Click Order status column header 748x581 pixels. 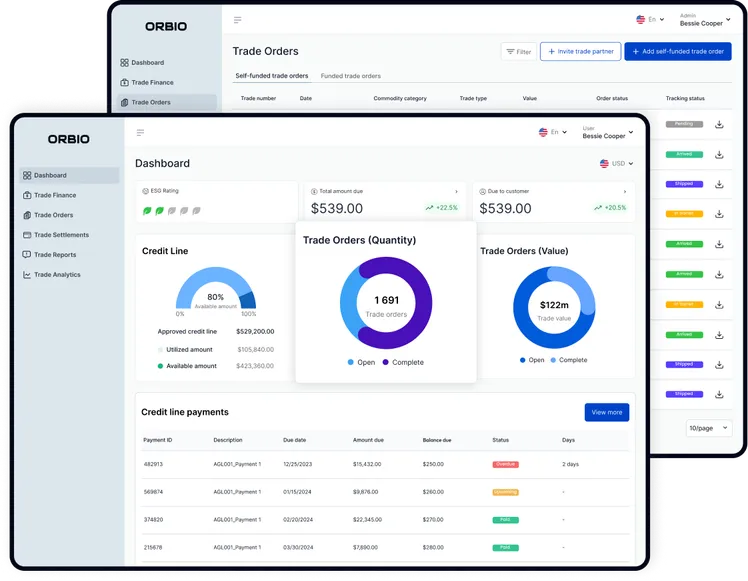pyautogui.click(x=612, y=98)
